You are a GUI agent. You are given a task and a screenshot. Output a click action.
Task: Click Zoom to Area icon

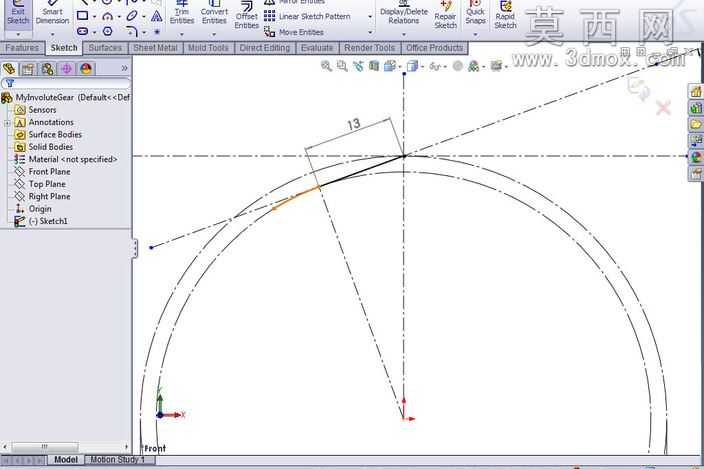342,66
